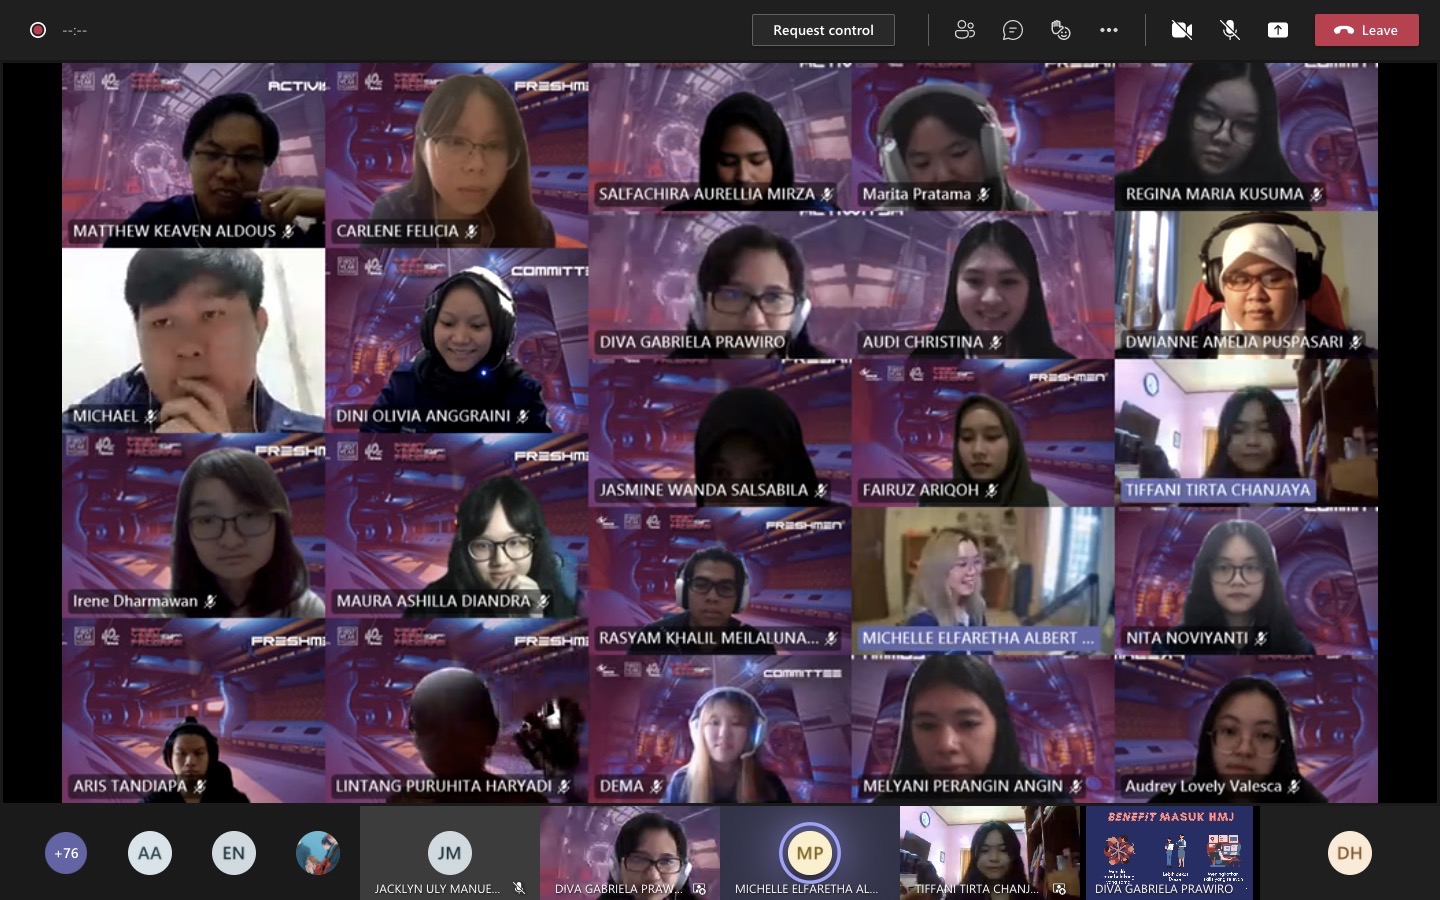Click the Request control button

823,30
